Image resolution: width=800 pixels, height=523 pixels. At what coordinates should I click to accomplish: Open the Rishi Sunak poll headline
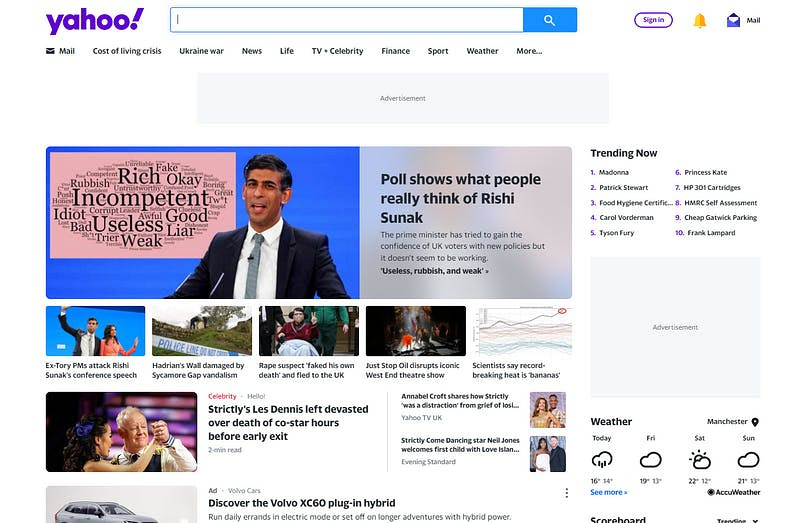tap(461, 198)
